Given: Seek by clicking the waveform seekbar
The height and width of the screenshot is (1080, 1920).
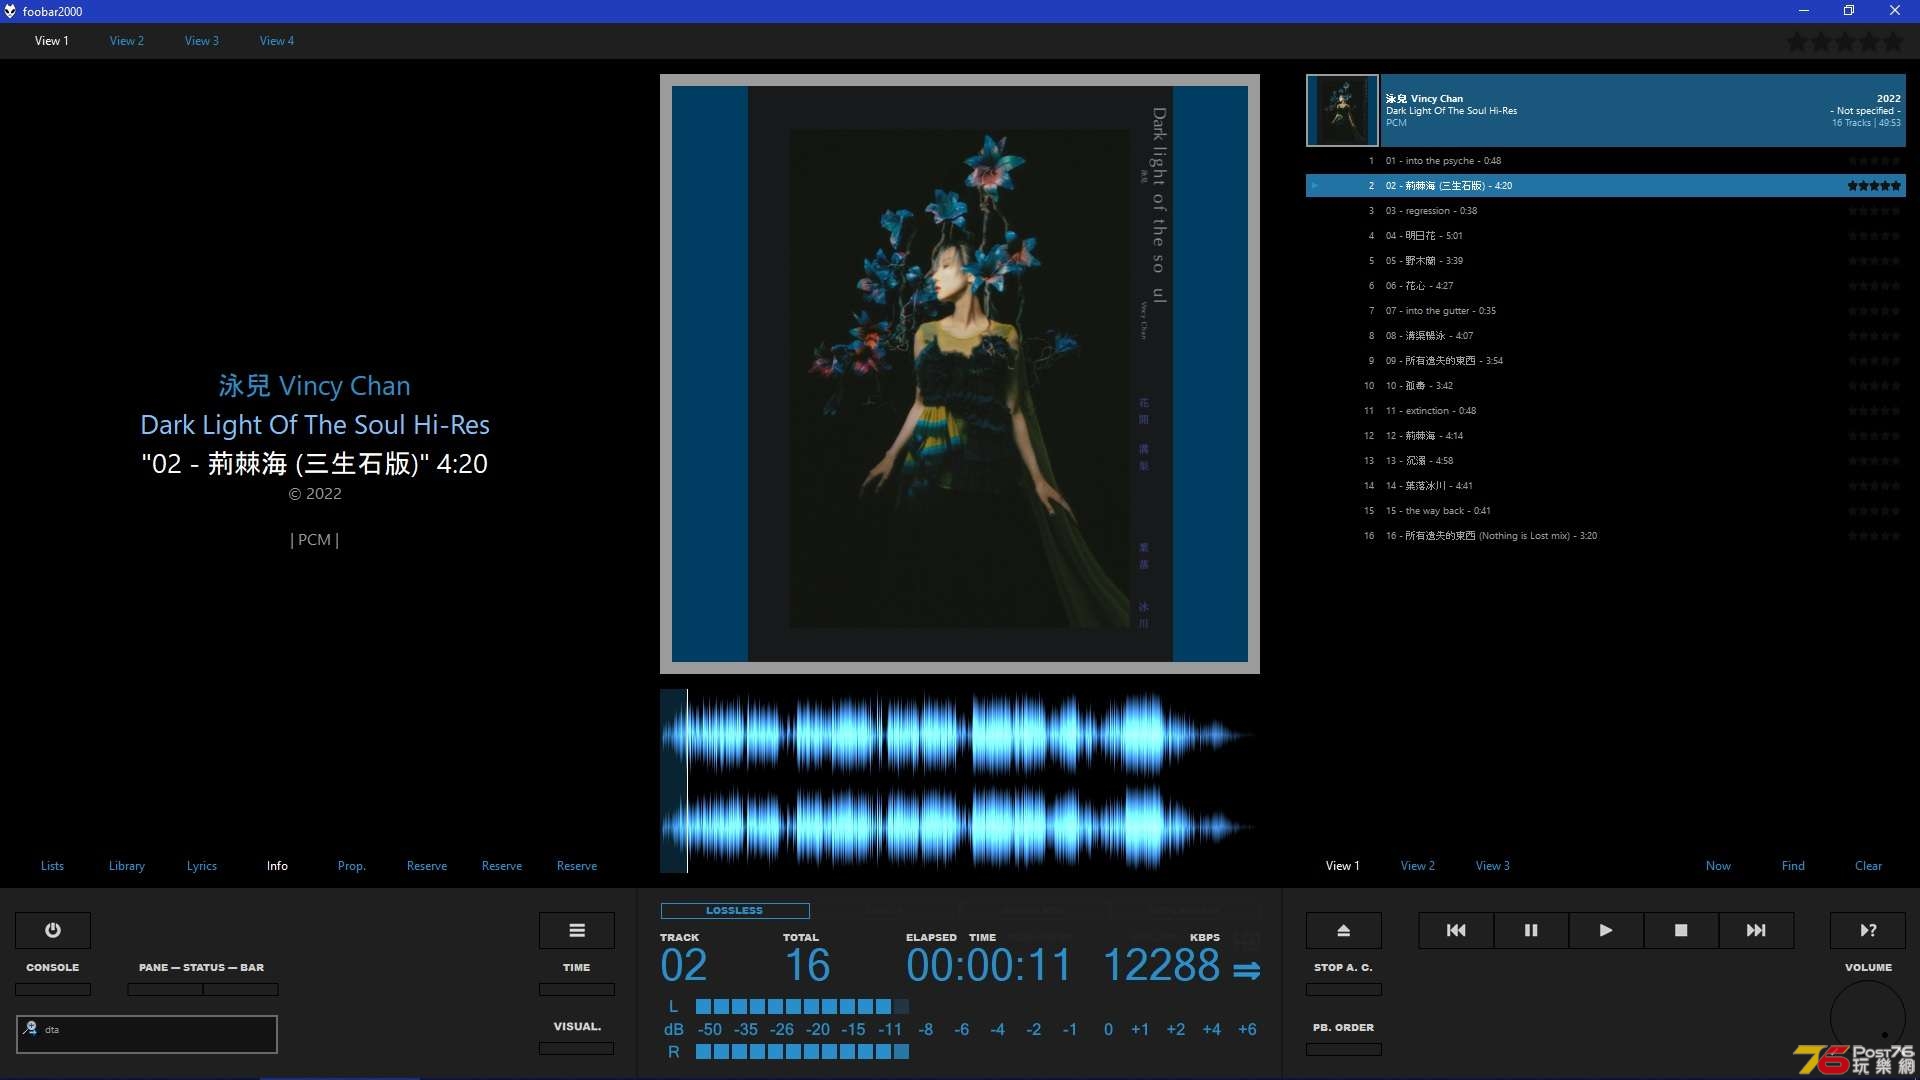Looking at the screenshot, I should (959, 780).
